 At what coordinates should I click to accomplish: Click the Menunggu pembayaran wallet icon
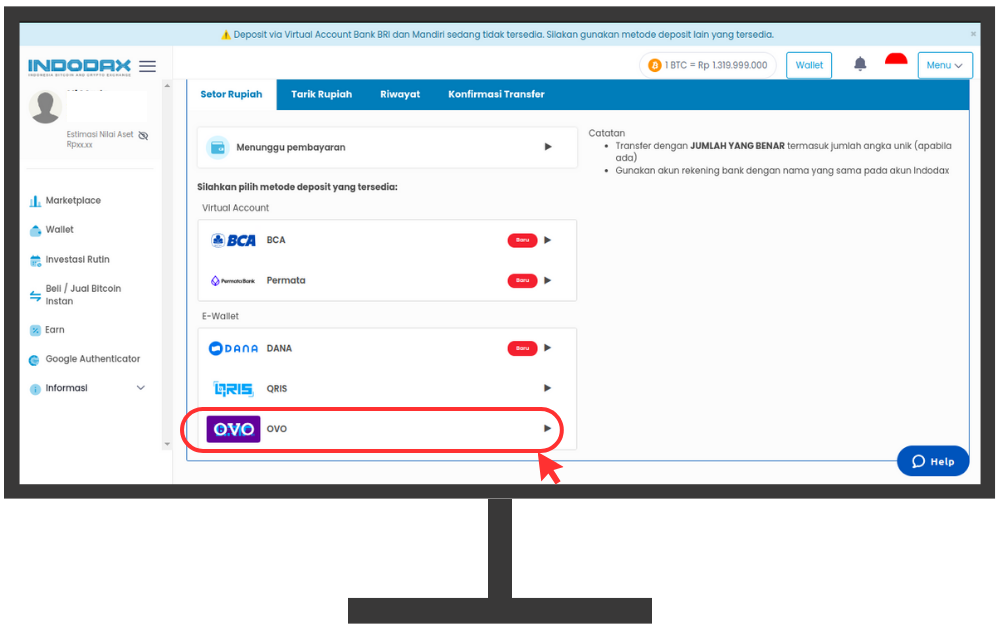(218, 147)
